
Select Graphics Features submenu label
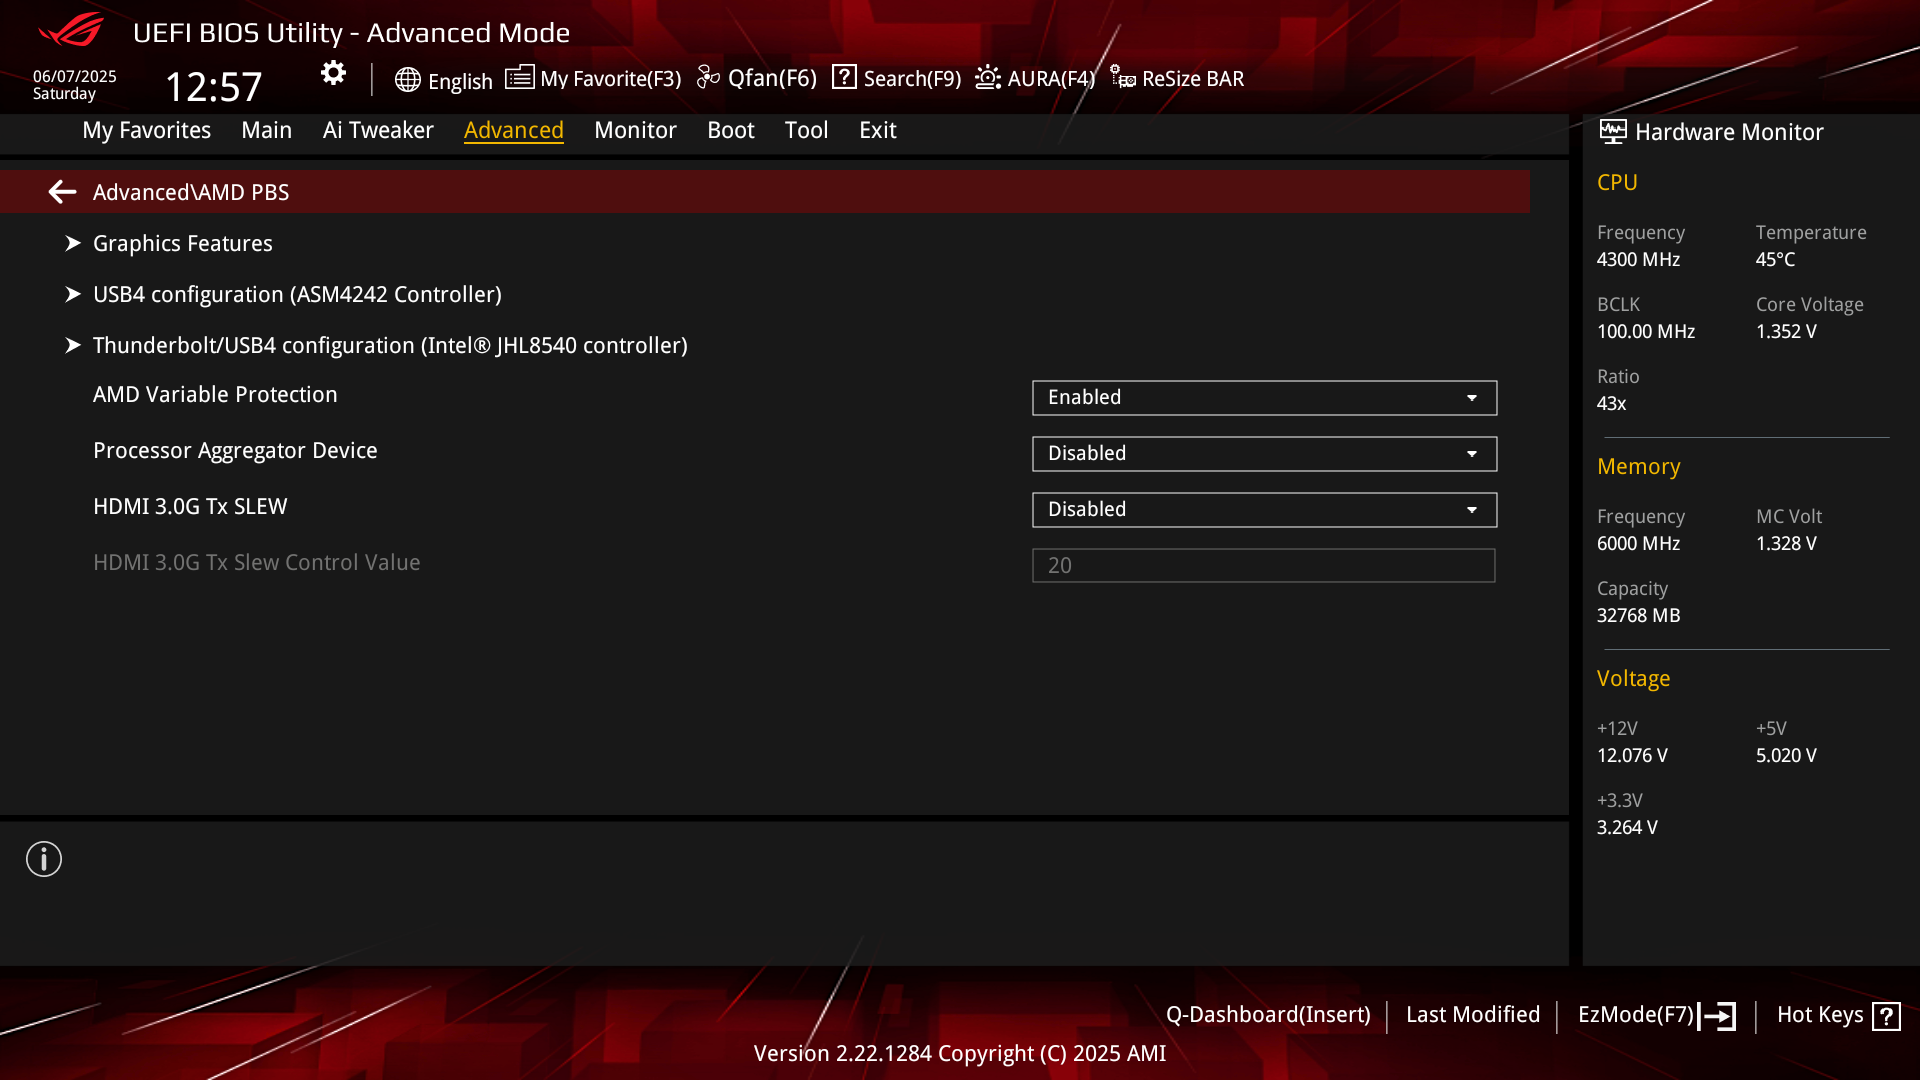(183, 244)
